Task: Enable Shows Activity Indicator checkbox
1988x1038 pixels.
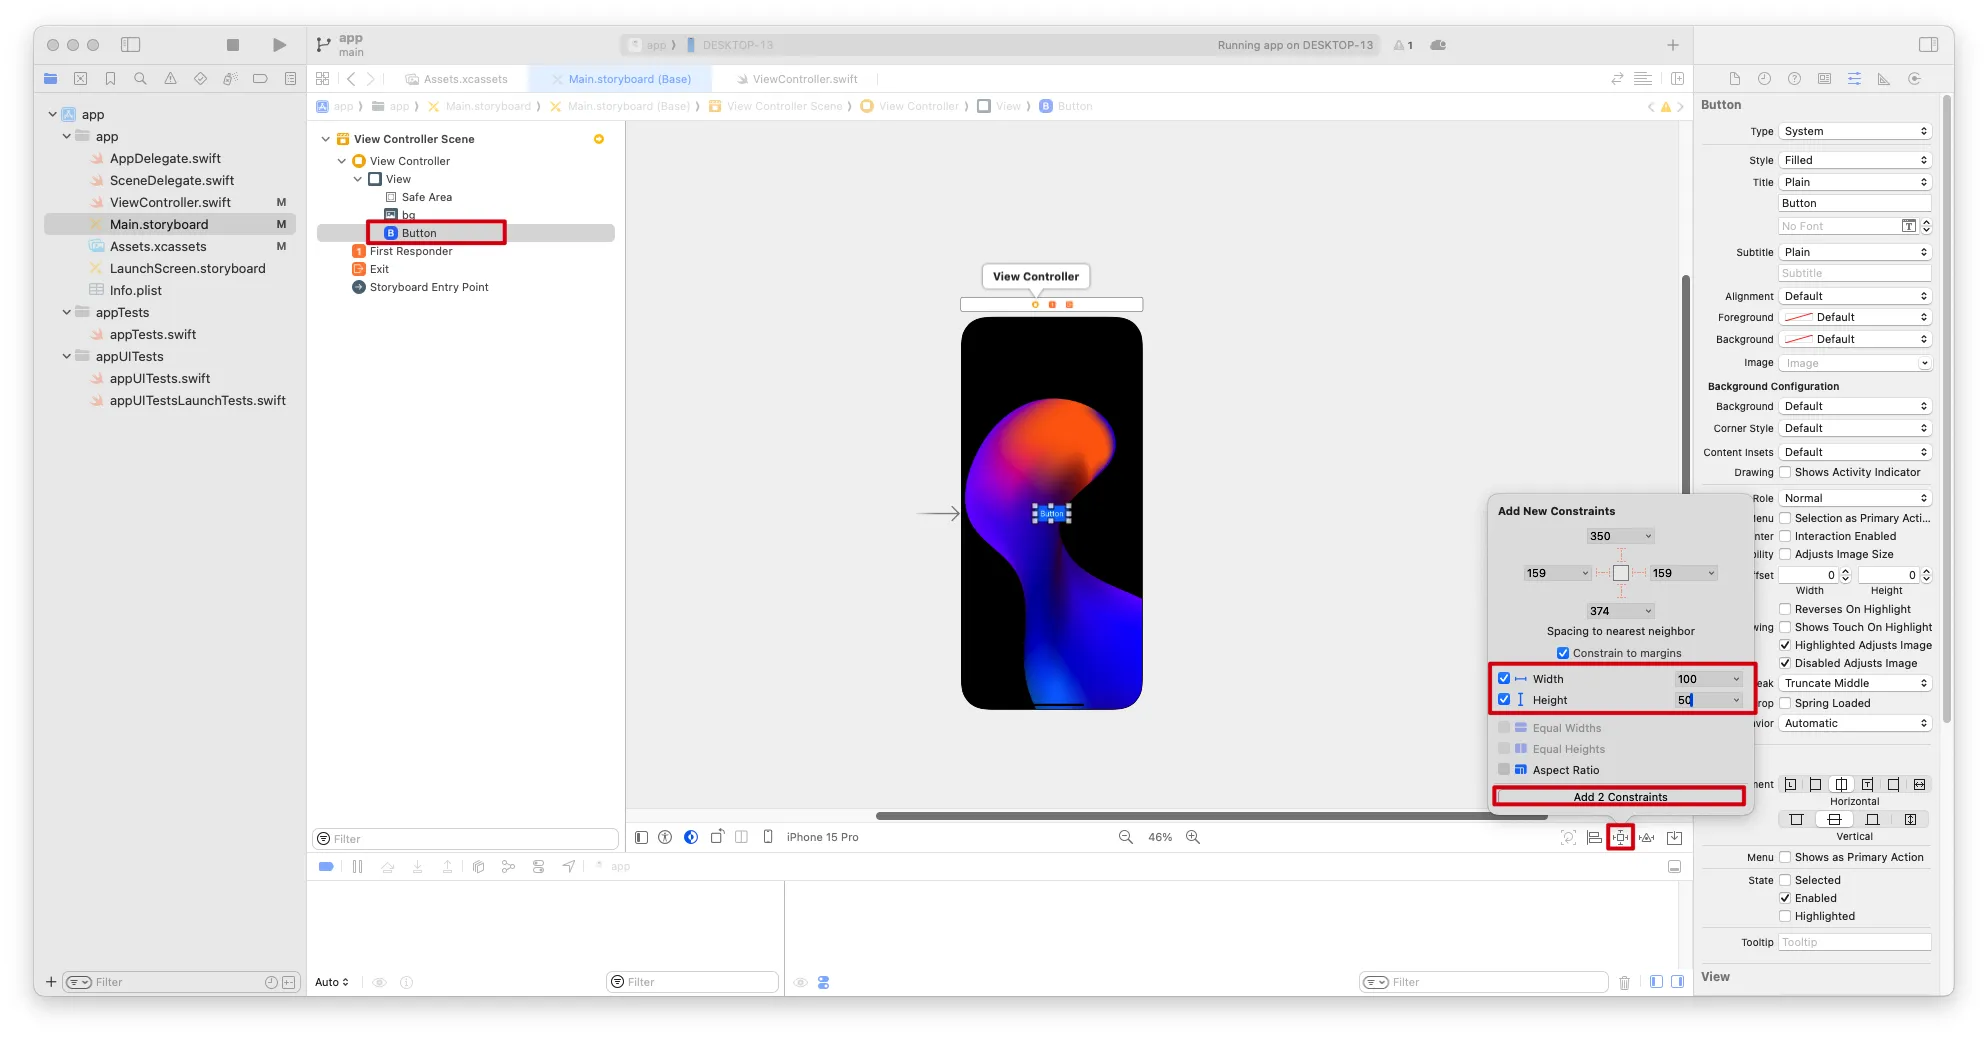Action: pos(1785,473)
